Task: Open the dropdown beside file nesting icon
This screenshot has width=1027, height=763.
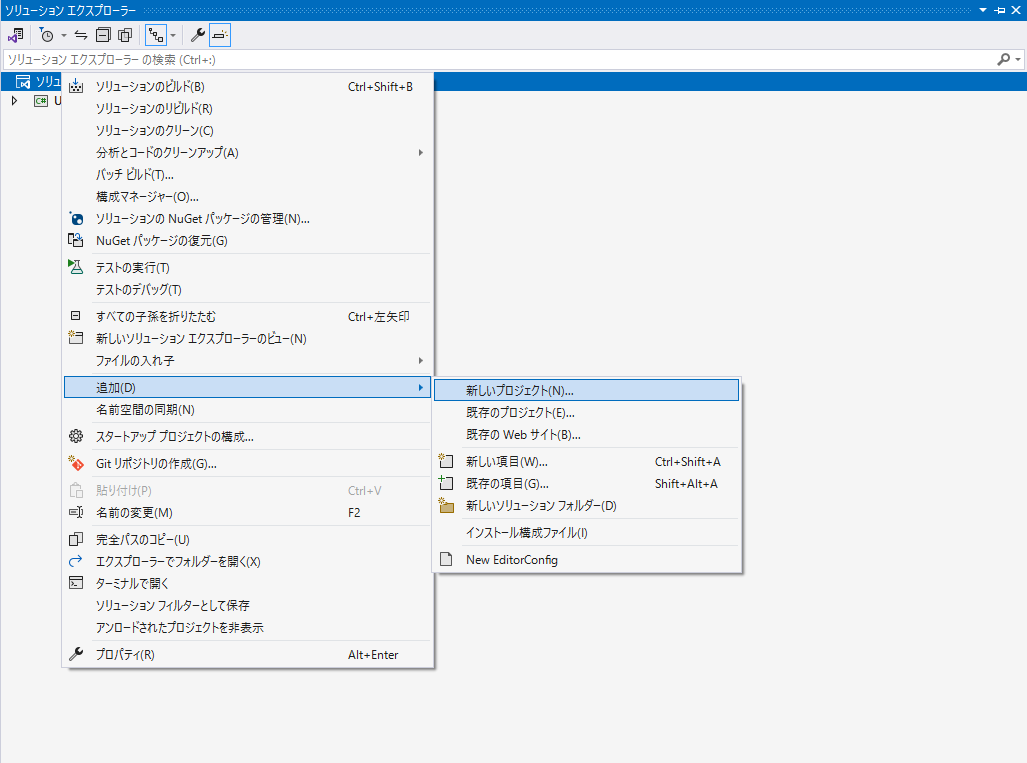Action: [173, 35]
